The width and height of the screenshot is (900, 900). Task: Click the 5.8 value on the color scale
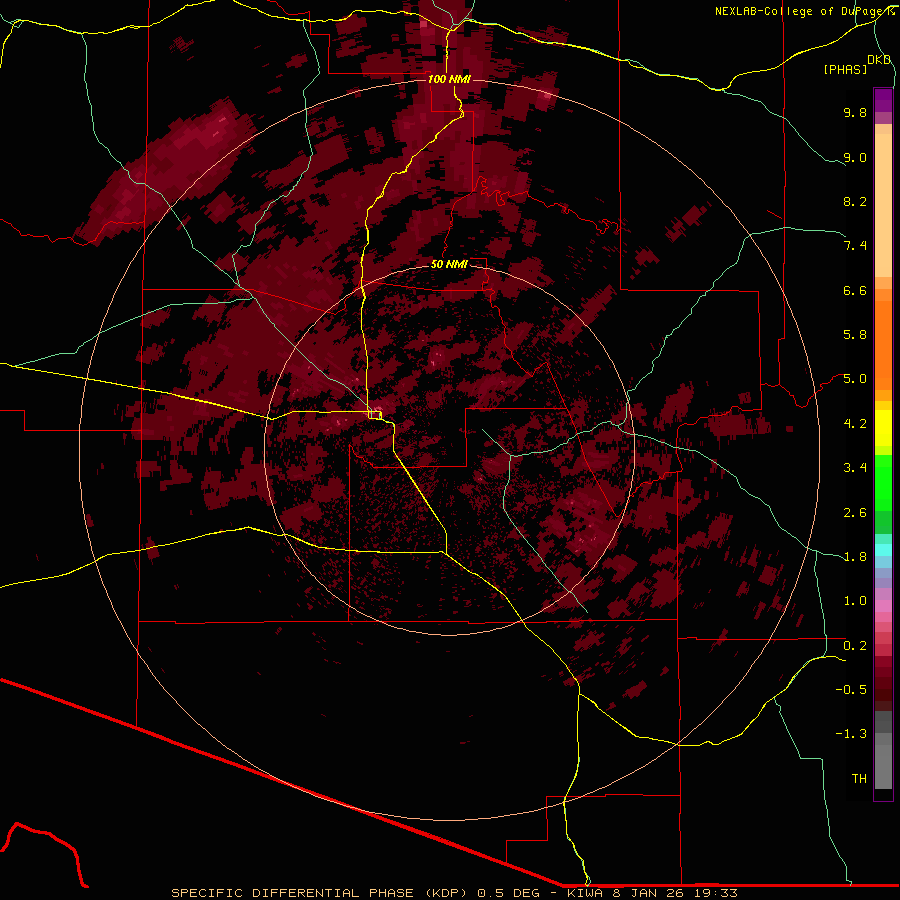tap(855, 334)
